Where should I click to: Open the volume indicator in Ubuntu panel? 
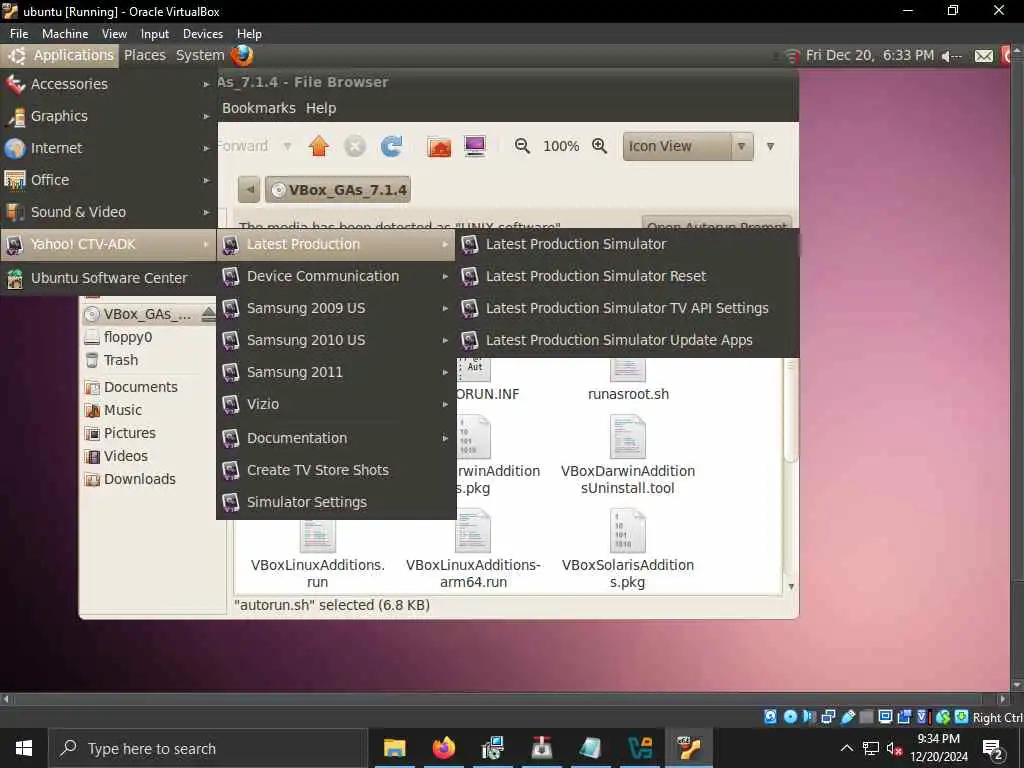pos(952,56)
